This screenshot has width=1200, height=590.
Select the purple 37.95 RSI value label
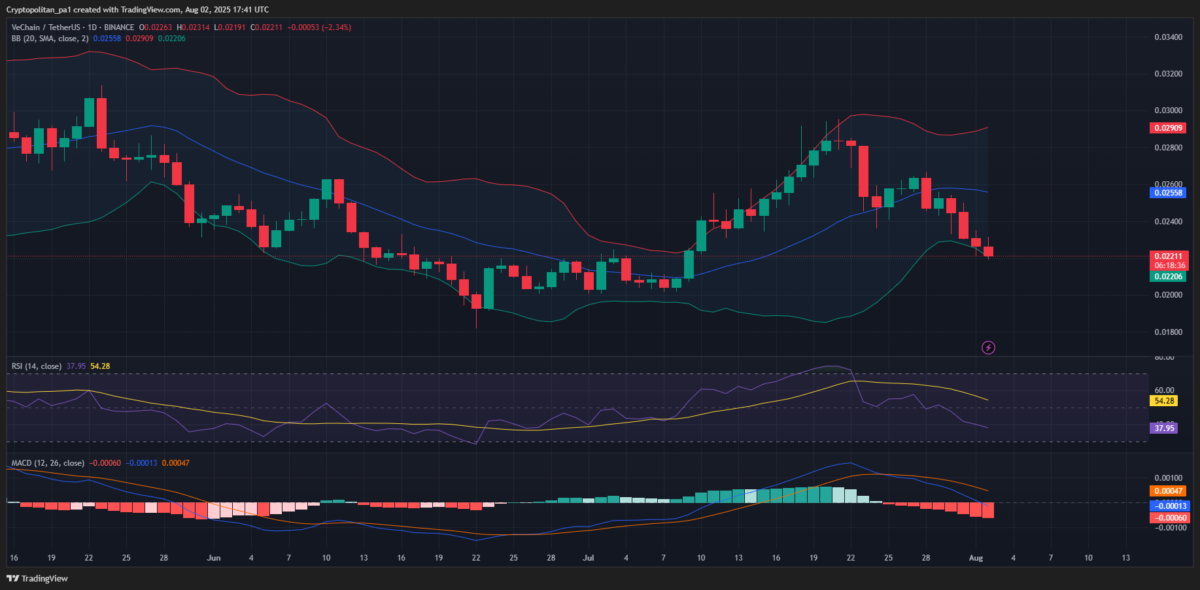click(1164, 427)
